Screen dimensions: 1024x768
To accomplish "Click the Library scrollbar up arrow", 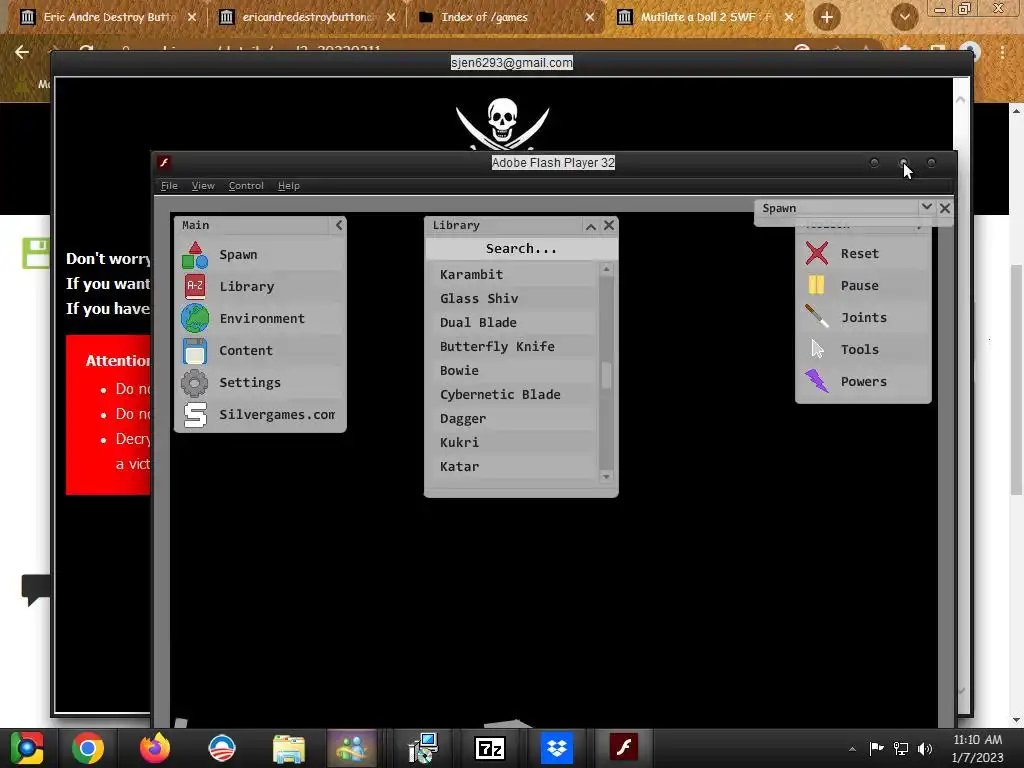I will coord(606,269).
